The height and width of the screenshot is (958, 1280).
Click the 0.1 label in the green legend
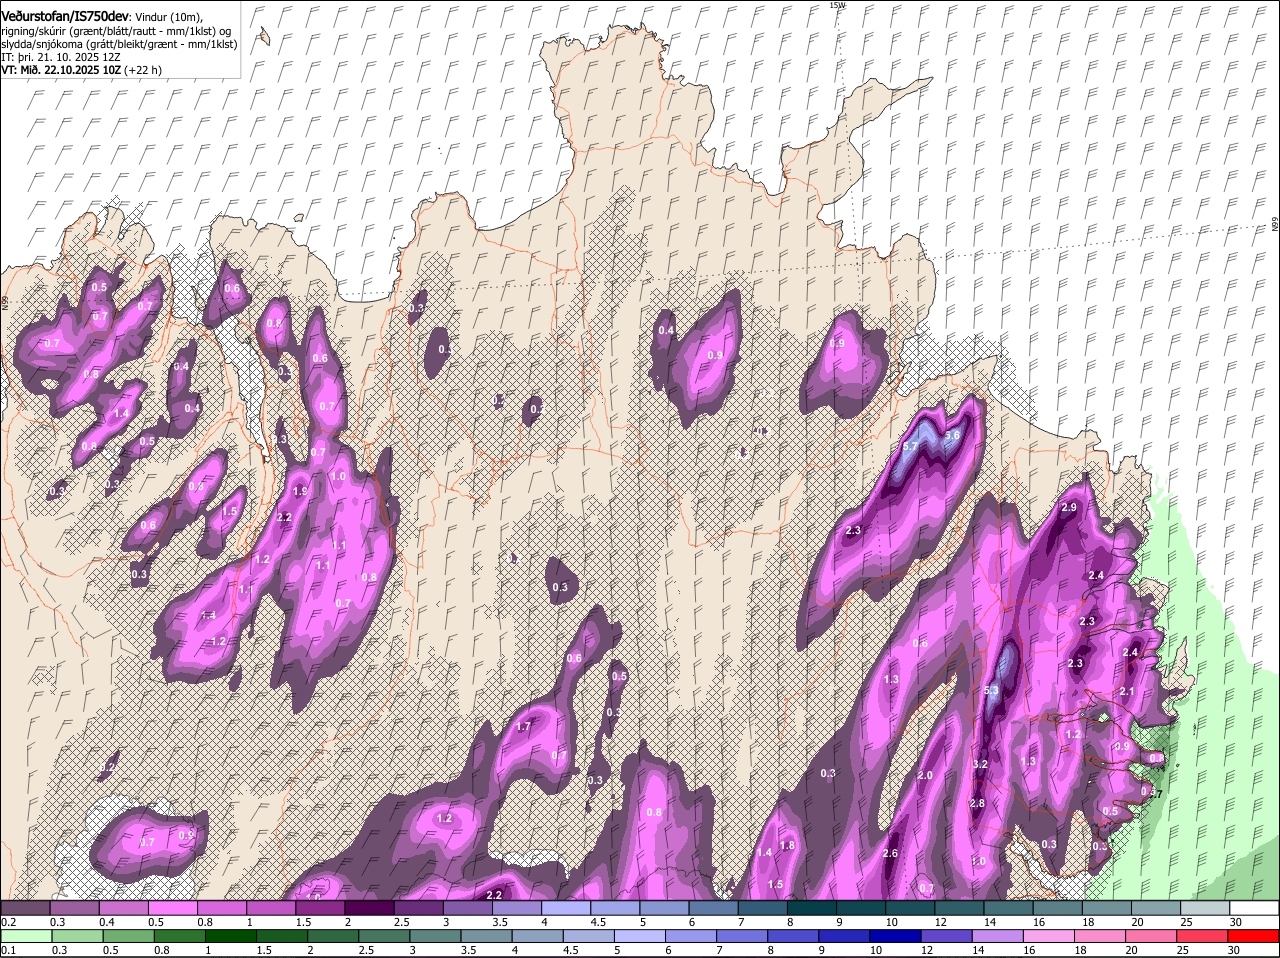pyautogui.click(x=8, y=950)
